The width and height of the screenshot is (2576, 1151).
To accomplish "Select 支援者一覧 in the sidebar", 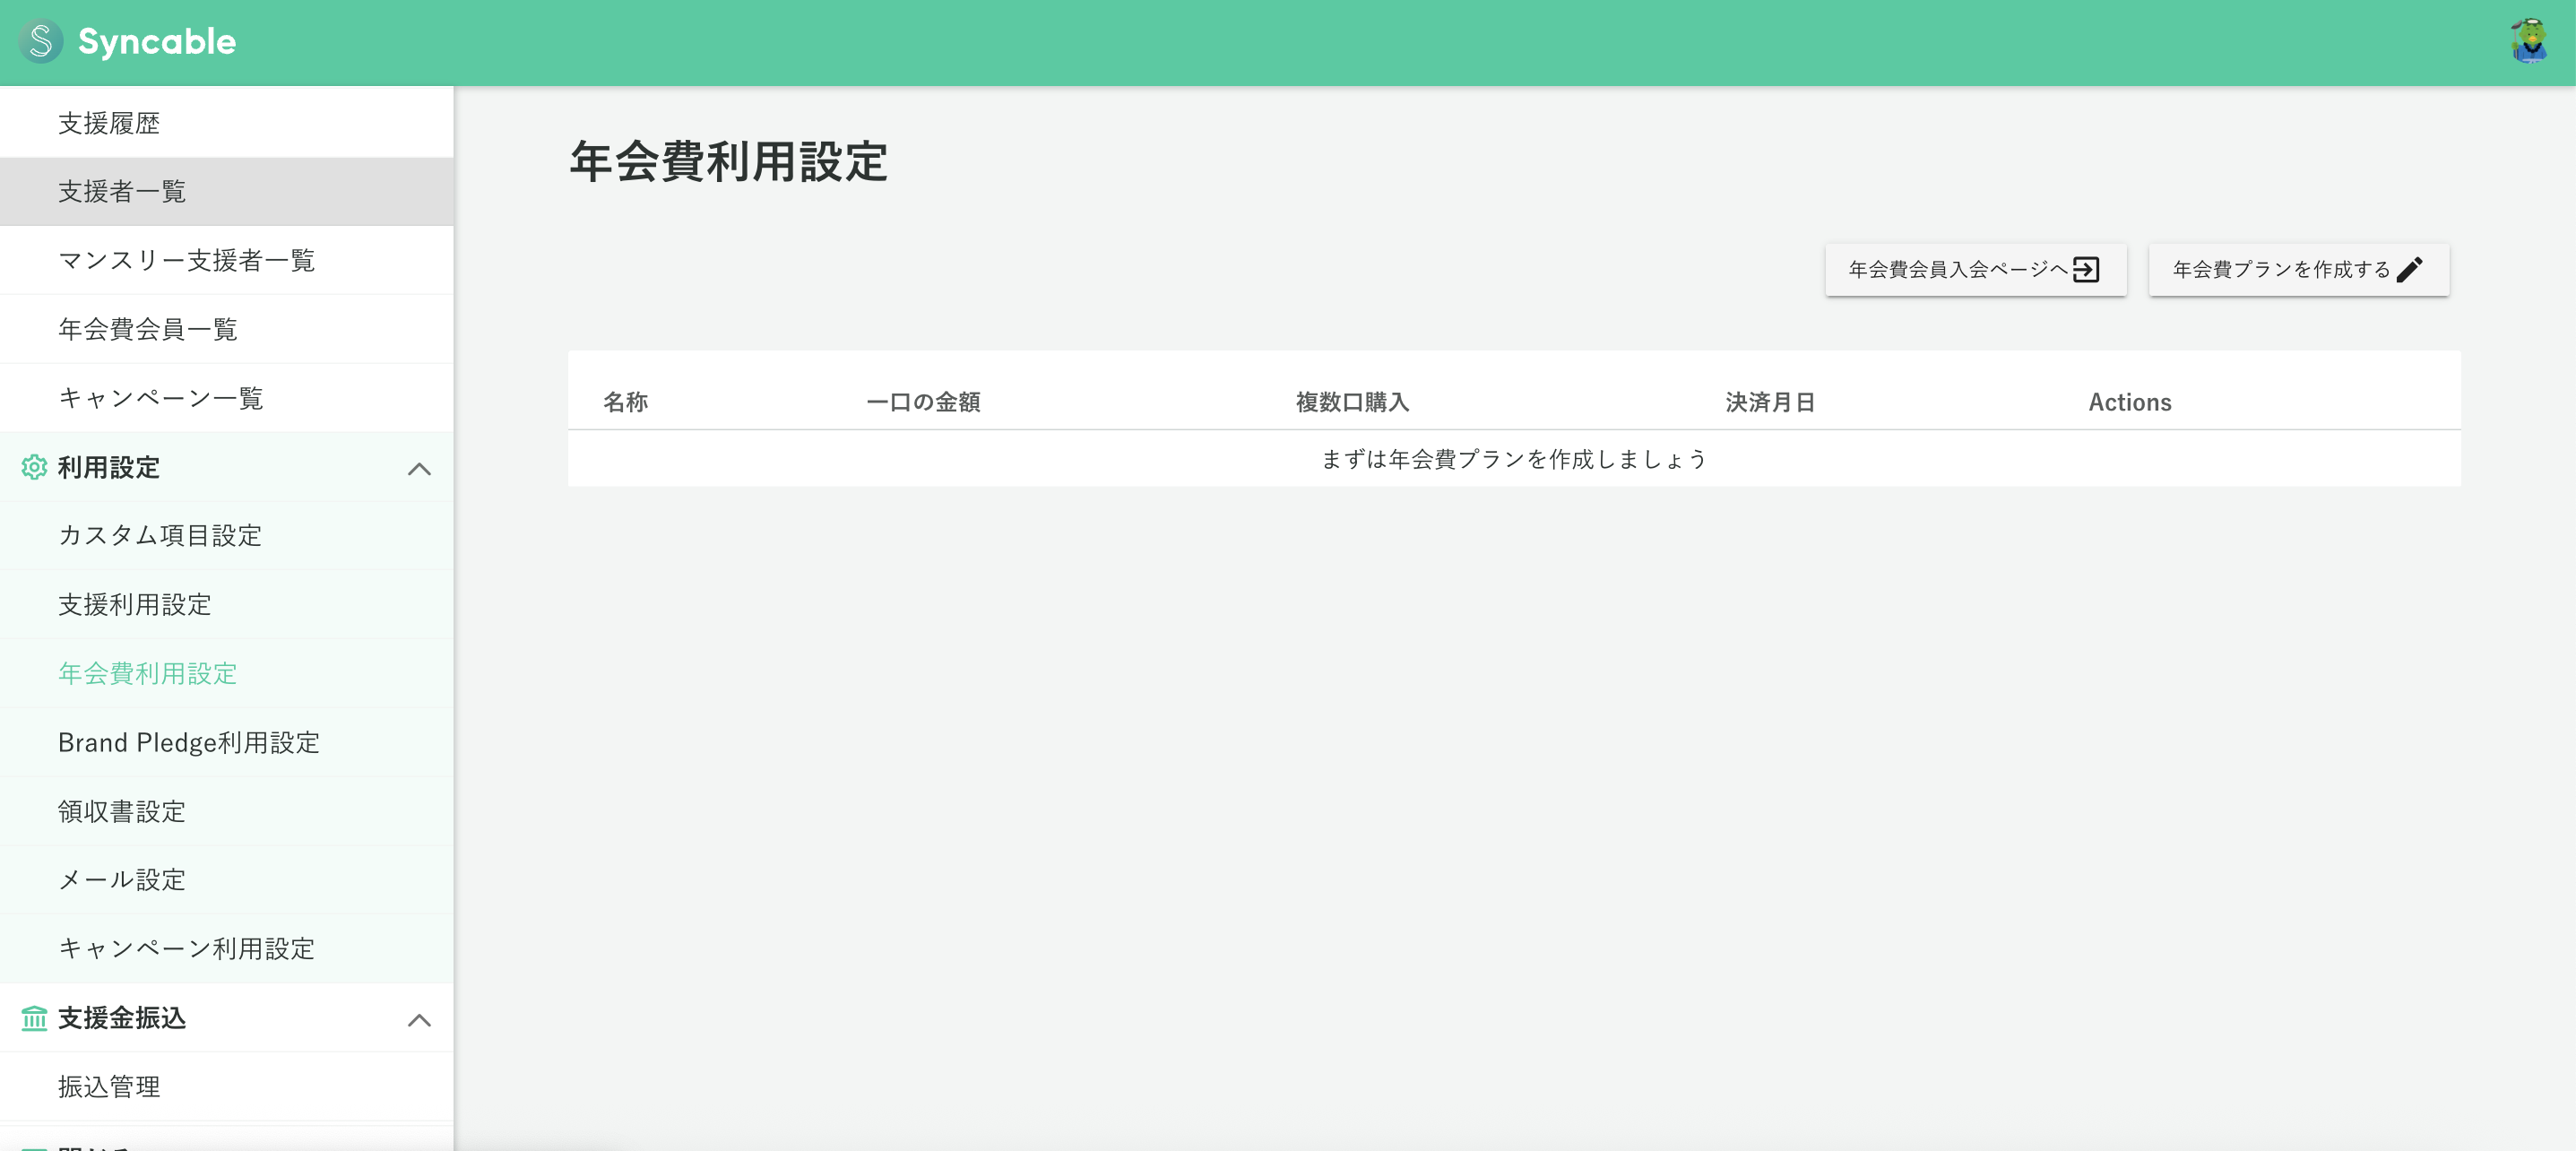I will point(122,191).
